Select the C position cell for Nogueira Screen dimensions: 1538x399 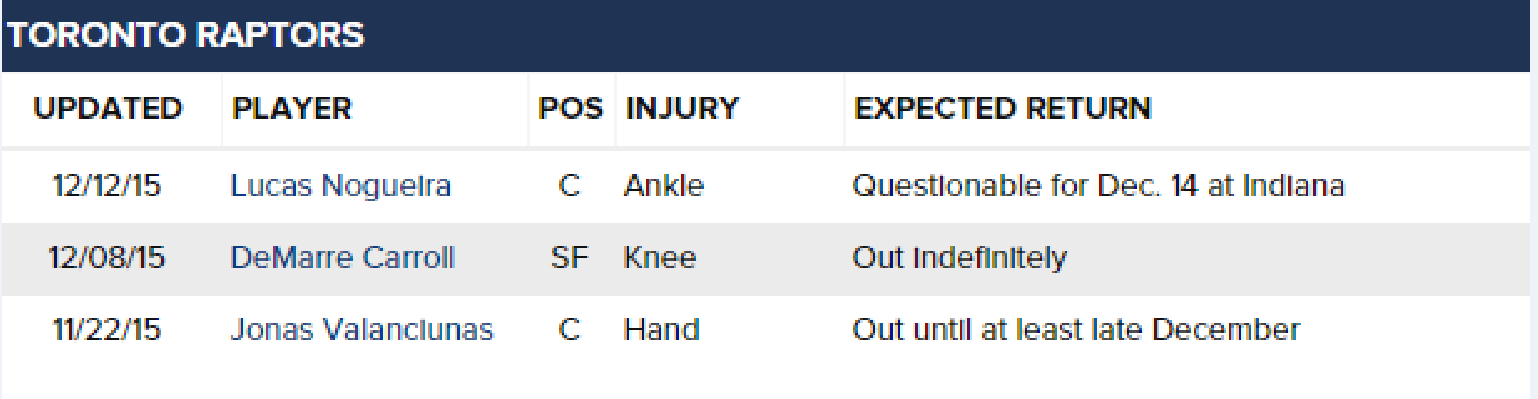pos(569,187)
